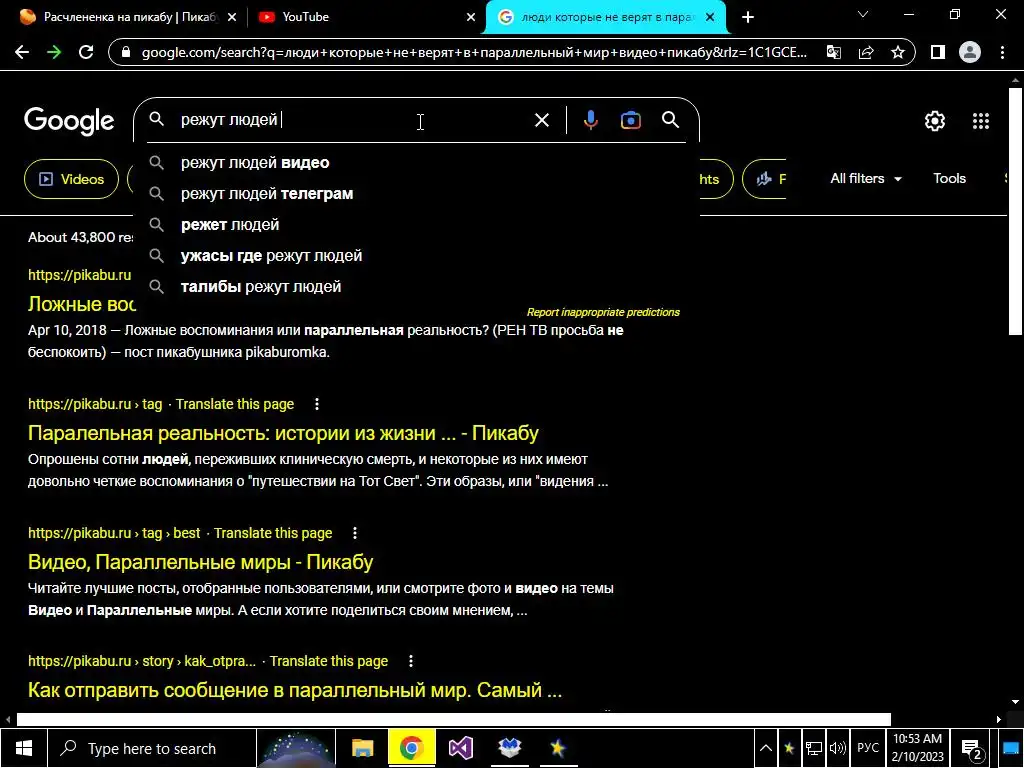Open result Как отправить сообщение в параллельный мир

coord(295,690)
